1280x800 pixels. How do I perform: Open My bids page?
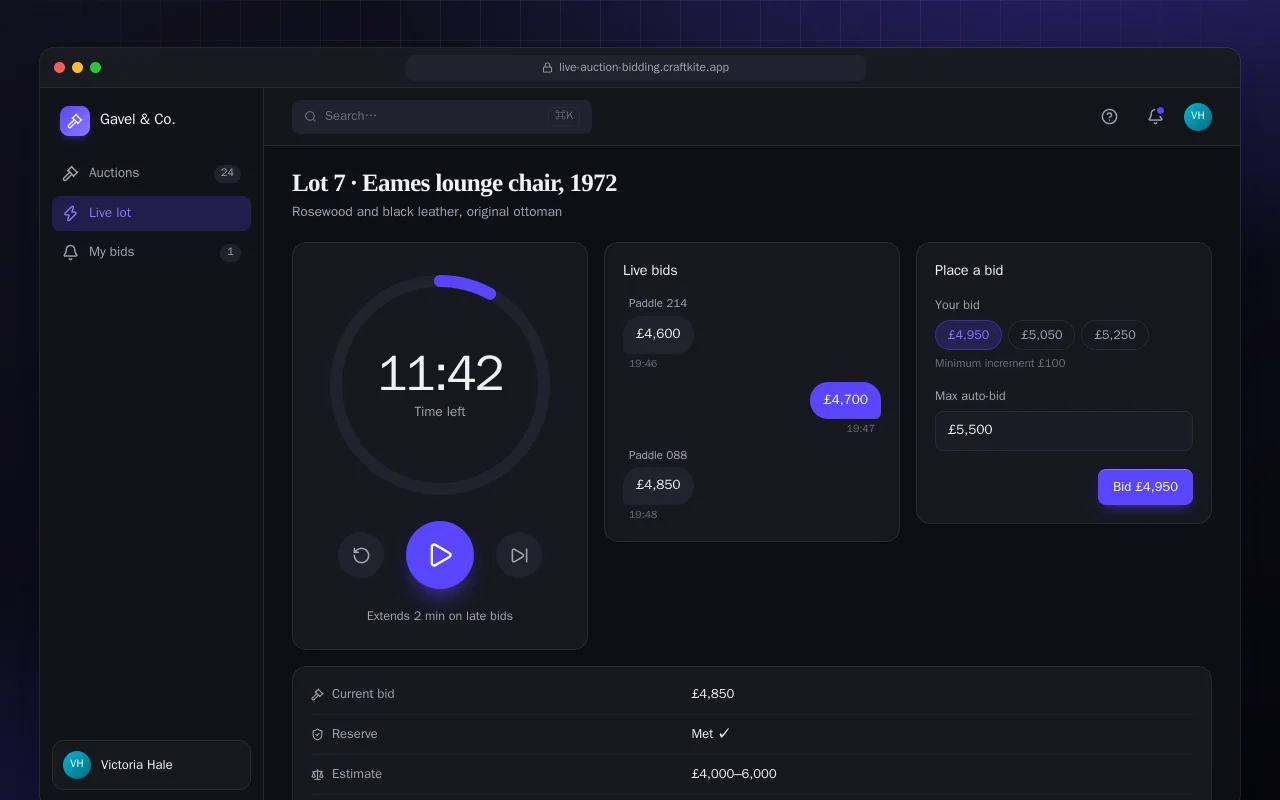coord(151,252)
